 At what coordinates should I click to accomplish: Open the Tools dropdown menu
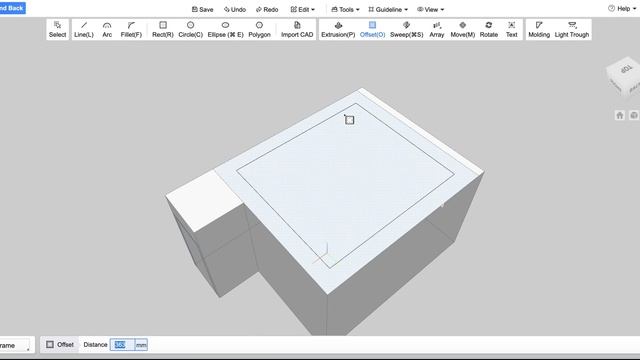[x=345, y=9]
